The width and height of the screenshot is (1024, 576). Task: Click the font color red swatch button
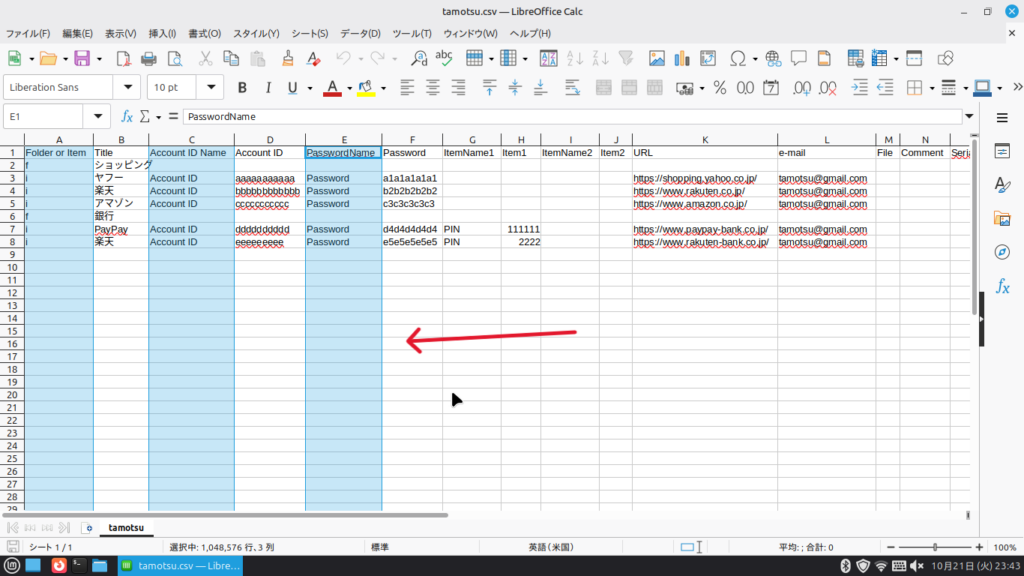[333, 88]
